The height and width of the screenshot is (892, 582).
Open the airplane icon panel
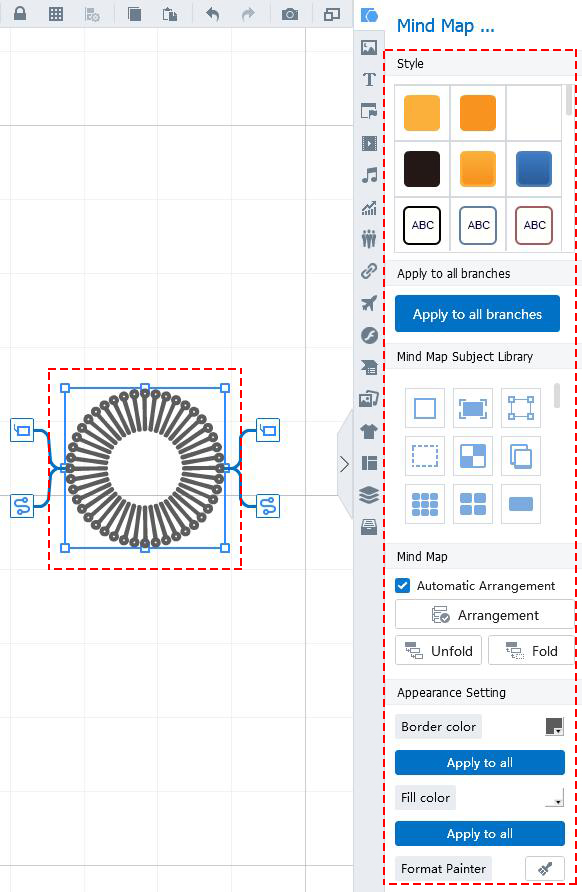(x=369, y=303)
